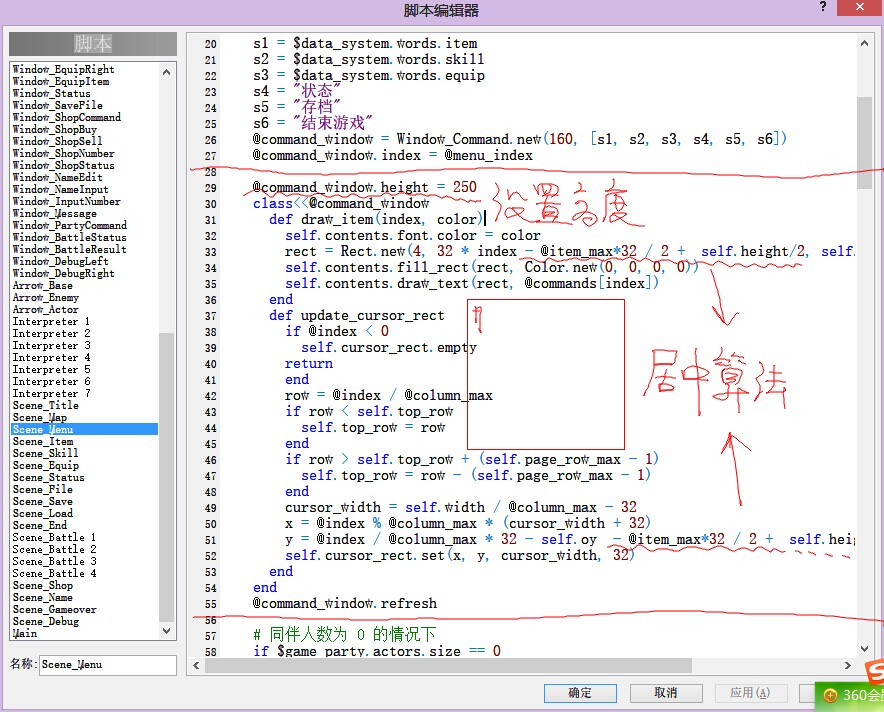Viewport: 884px width, 712px height.
Task: Select Arrow_Actor script
Action: (46, 309)
